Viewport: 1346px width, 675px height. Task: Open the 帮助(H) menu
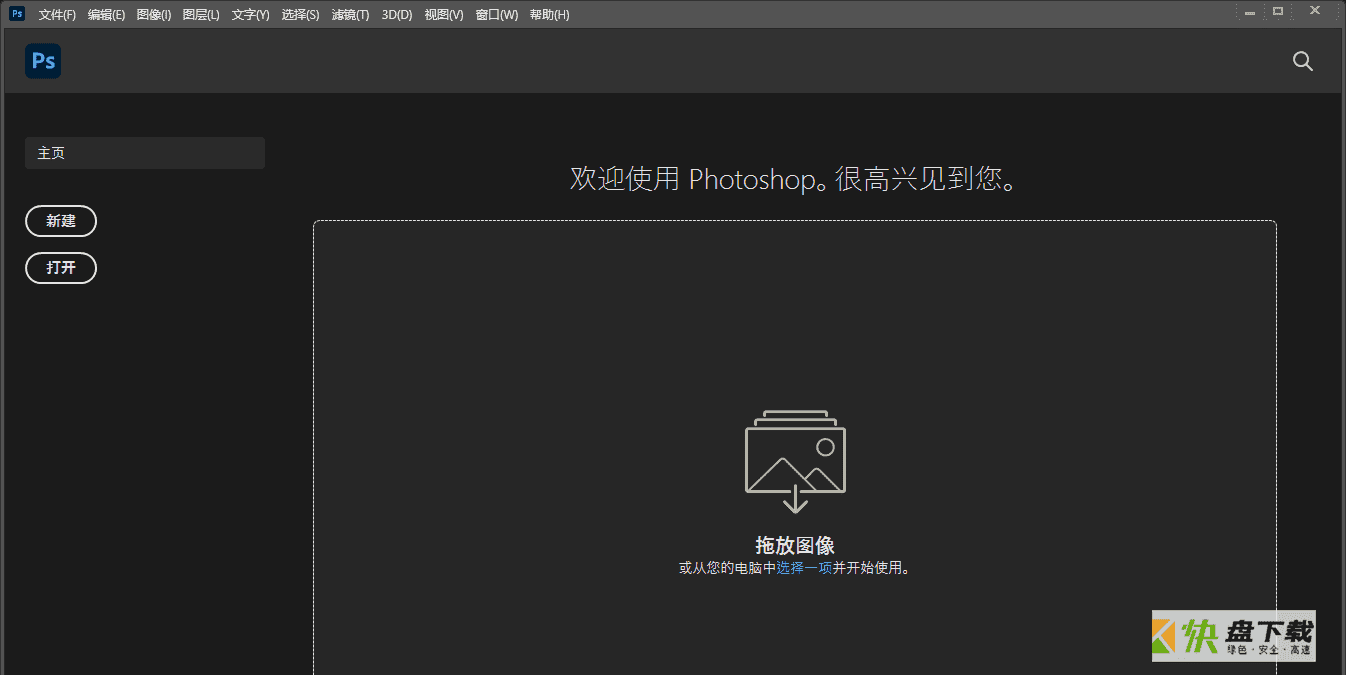[x=549, y=15]
